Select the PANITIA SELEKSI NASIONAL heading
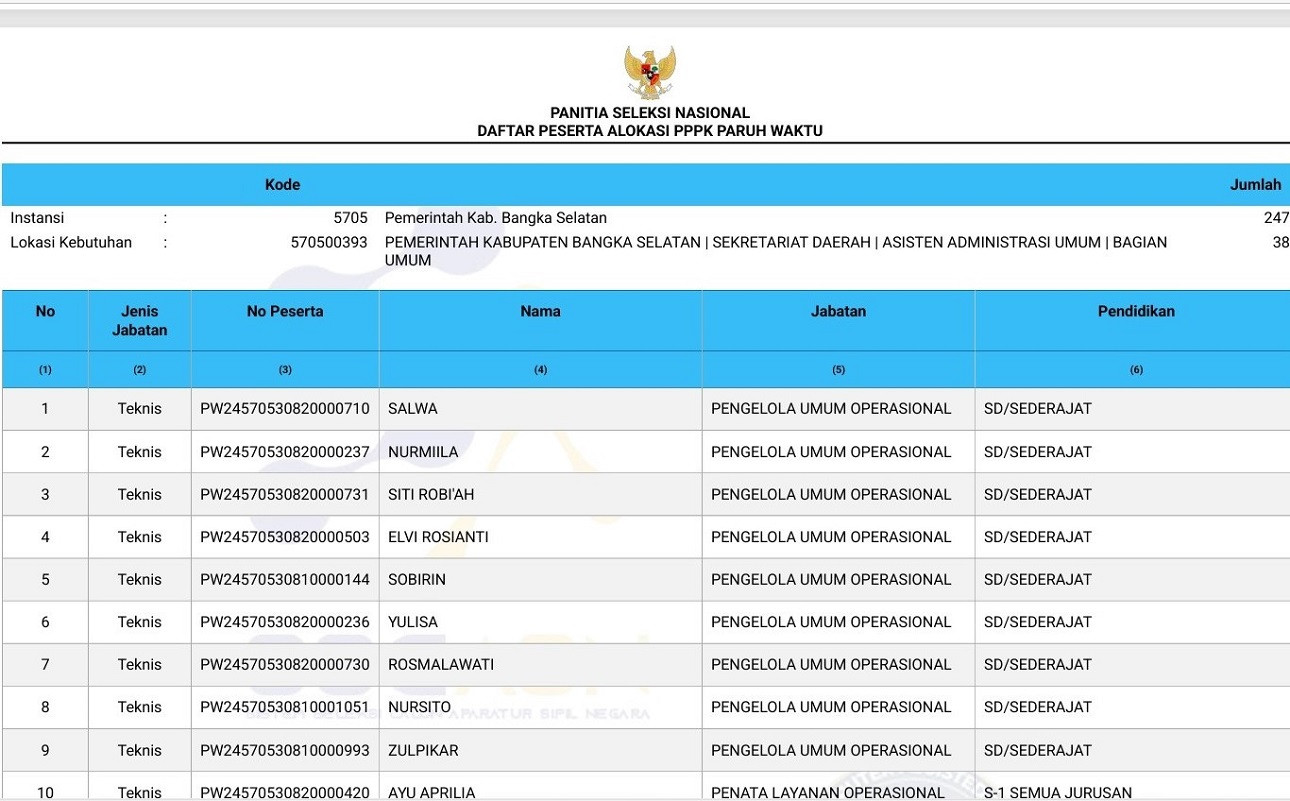The height and width of the screenshot is (801, 1290). click(650, 113)
